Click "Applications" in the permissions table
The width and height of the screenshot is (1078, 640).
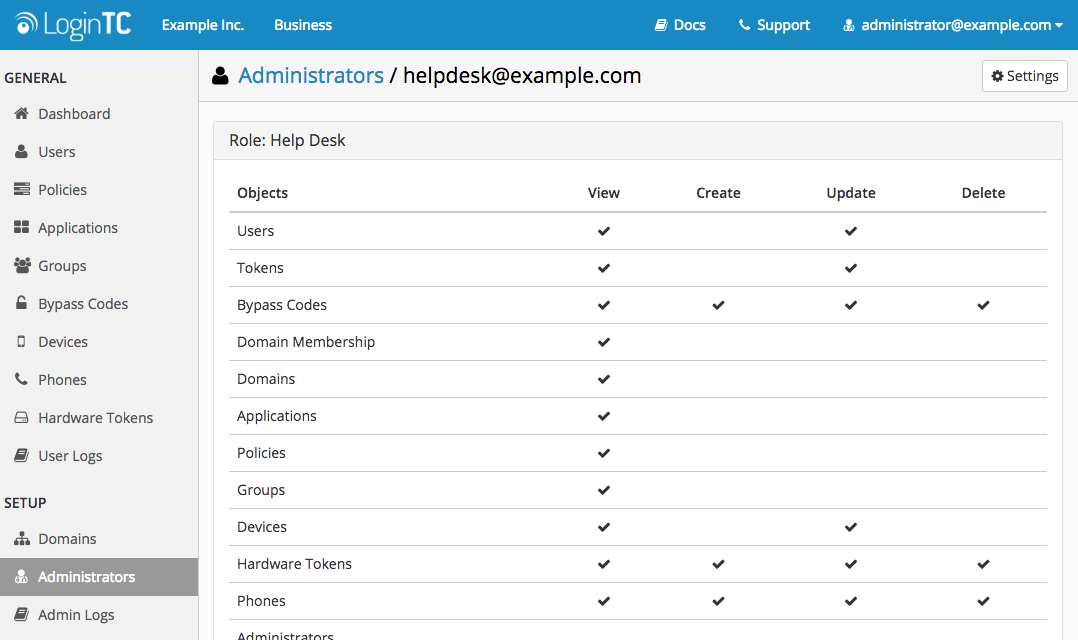click(x=276, y=417)
